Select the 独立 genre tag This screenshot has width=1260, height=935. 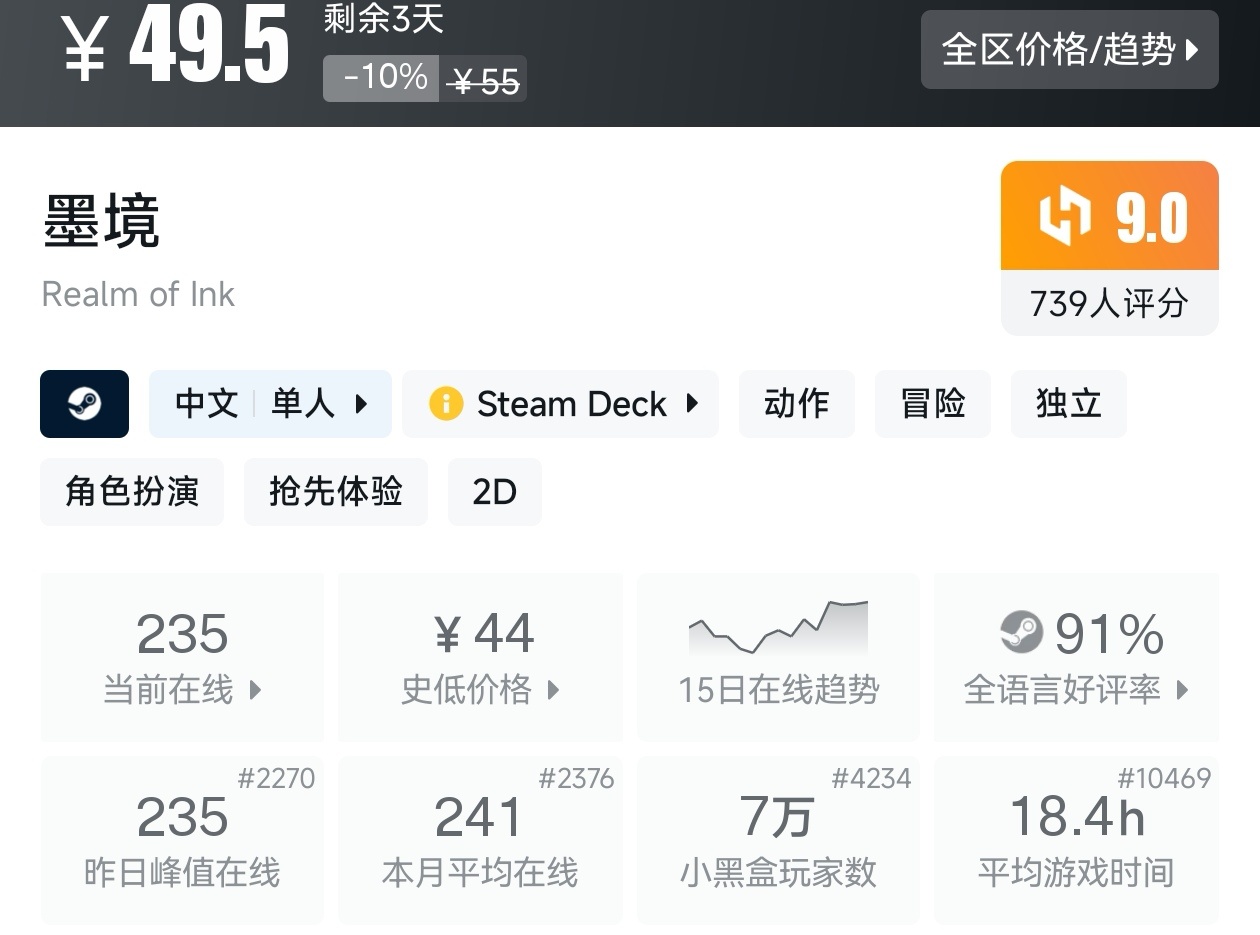pyautogui.click(x=1068, y=404)
